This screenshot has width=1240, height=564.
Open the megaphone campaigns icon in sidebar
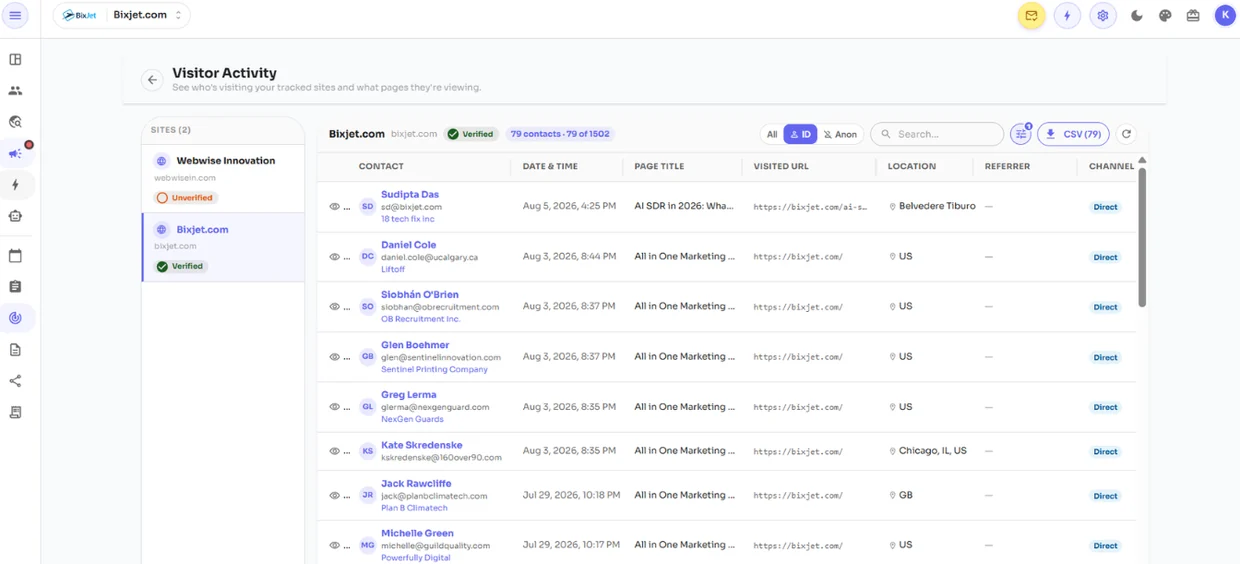(x=15, y=154)
